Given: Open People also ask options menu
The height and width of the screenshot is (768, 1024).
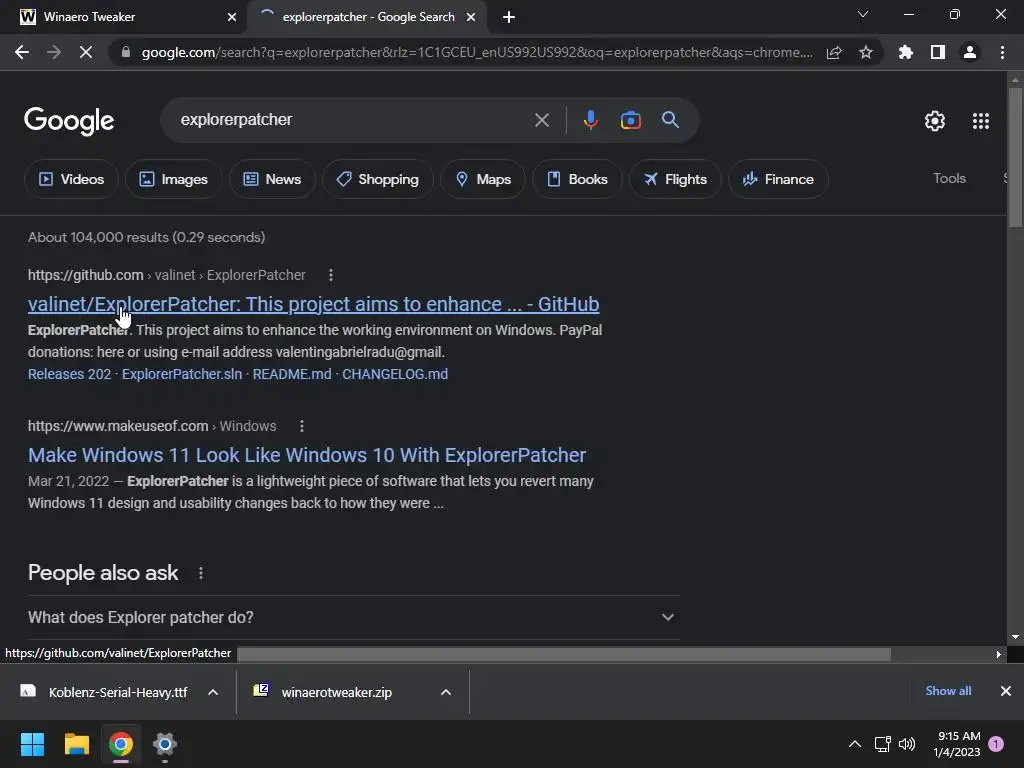Looking at the screenshot, I should [x=200, y=573].
